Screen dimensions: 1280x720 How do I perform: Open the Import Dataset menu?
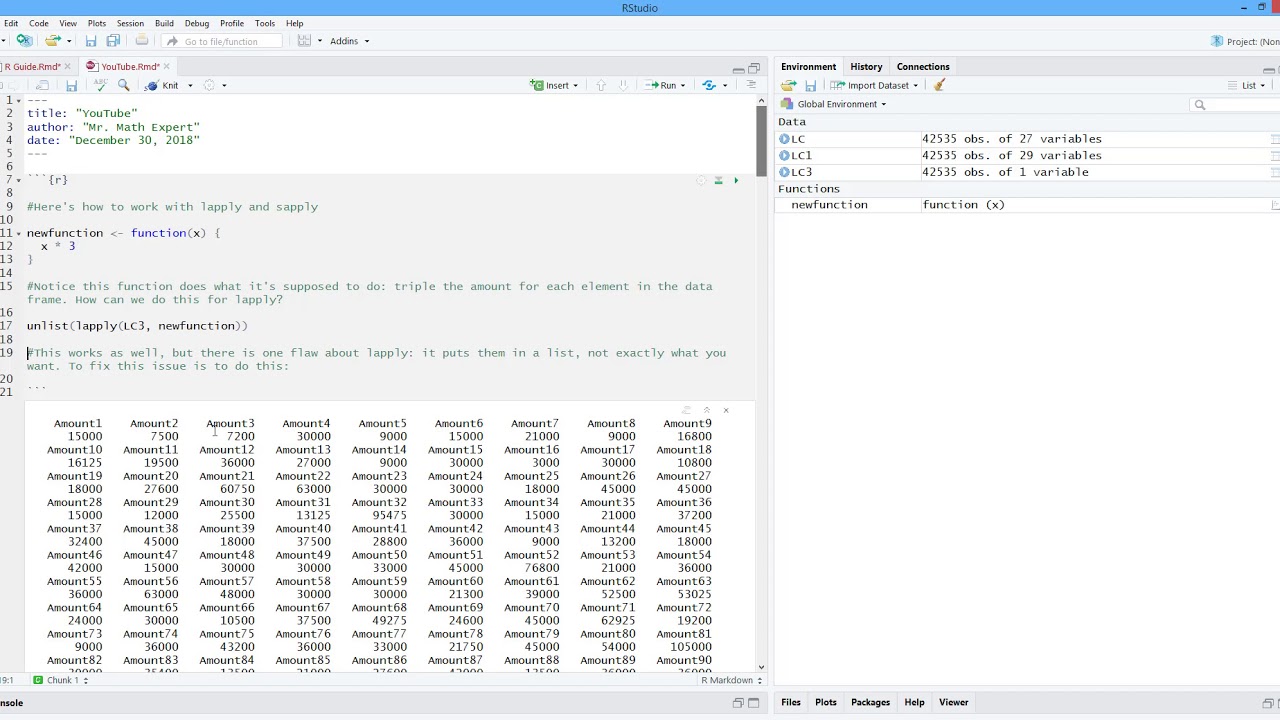pos(874,86)
